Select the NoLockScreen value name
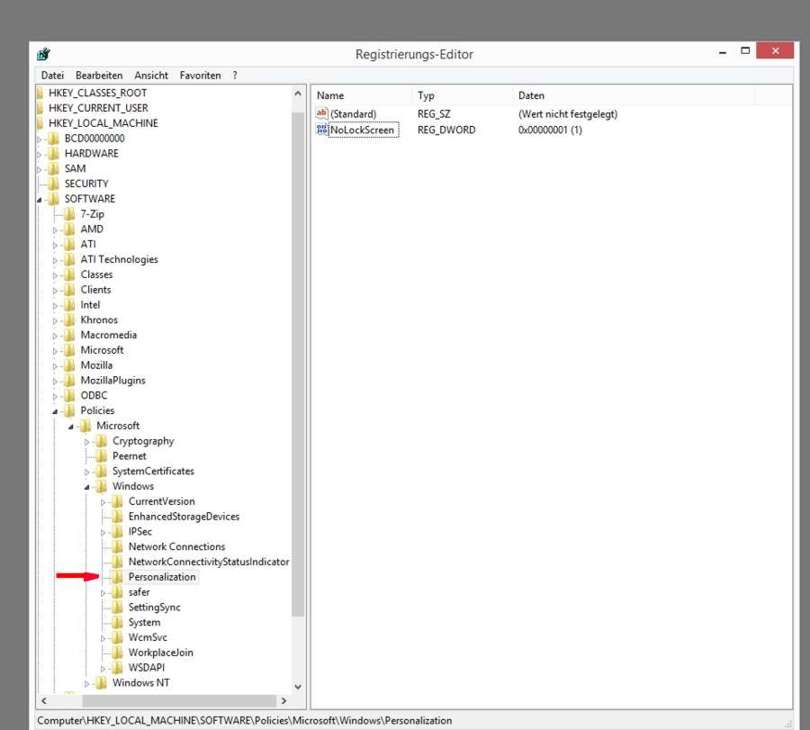The image size is (810, 730). coord(362,130)
